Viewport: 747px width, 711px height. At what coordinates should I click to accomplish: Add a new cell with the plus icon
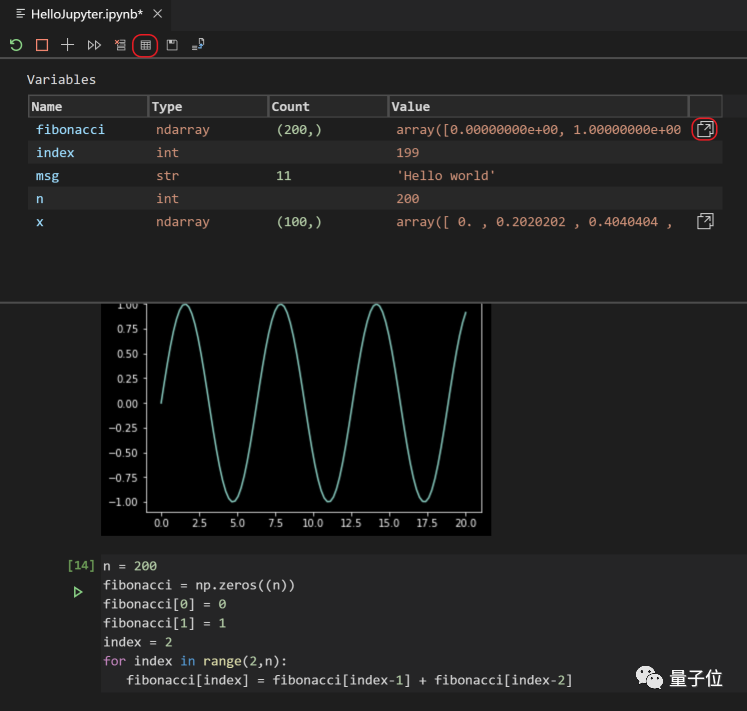tap(68, 45)
